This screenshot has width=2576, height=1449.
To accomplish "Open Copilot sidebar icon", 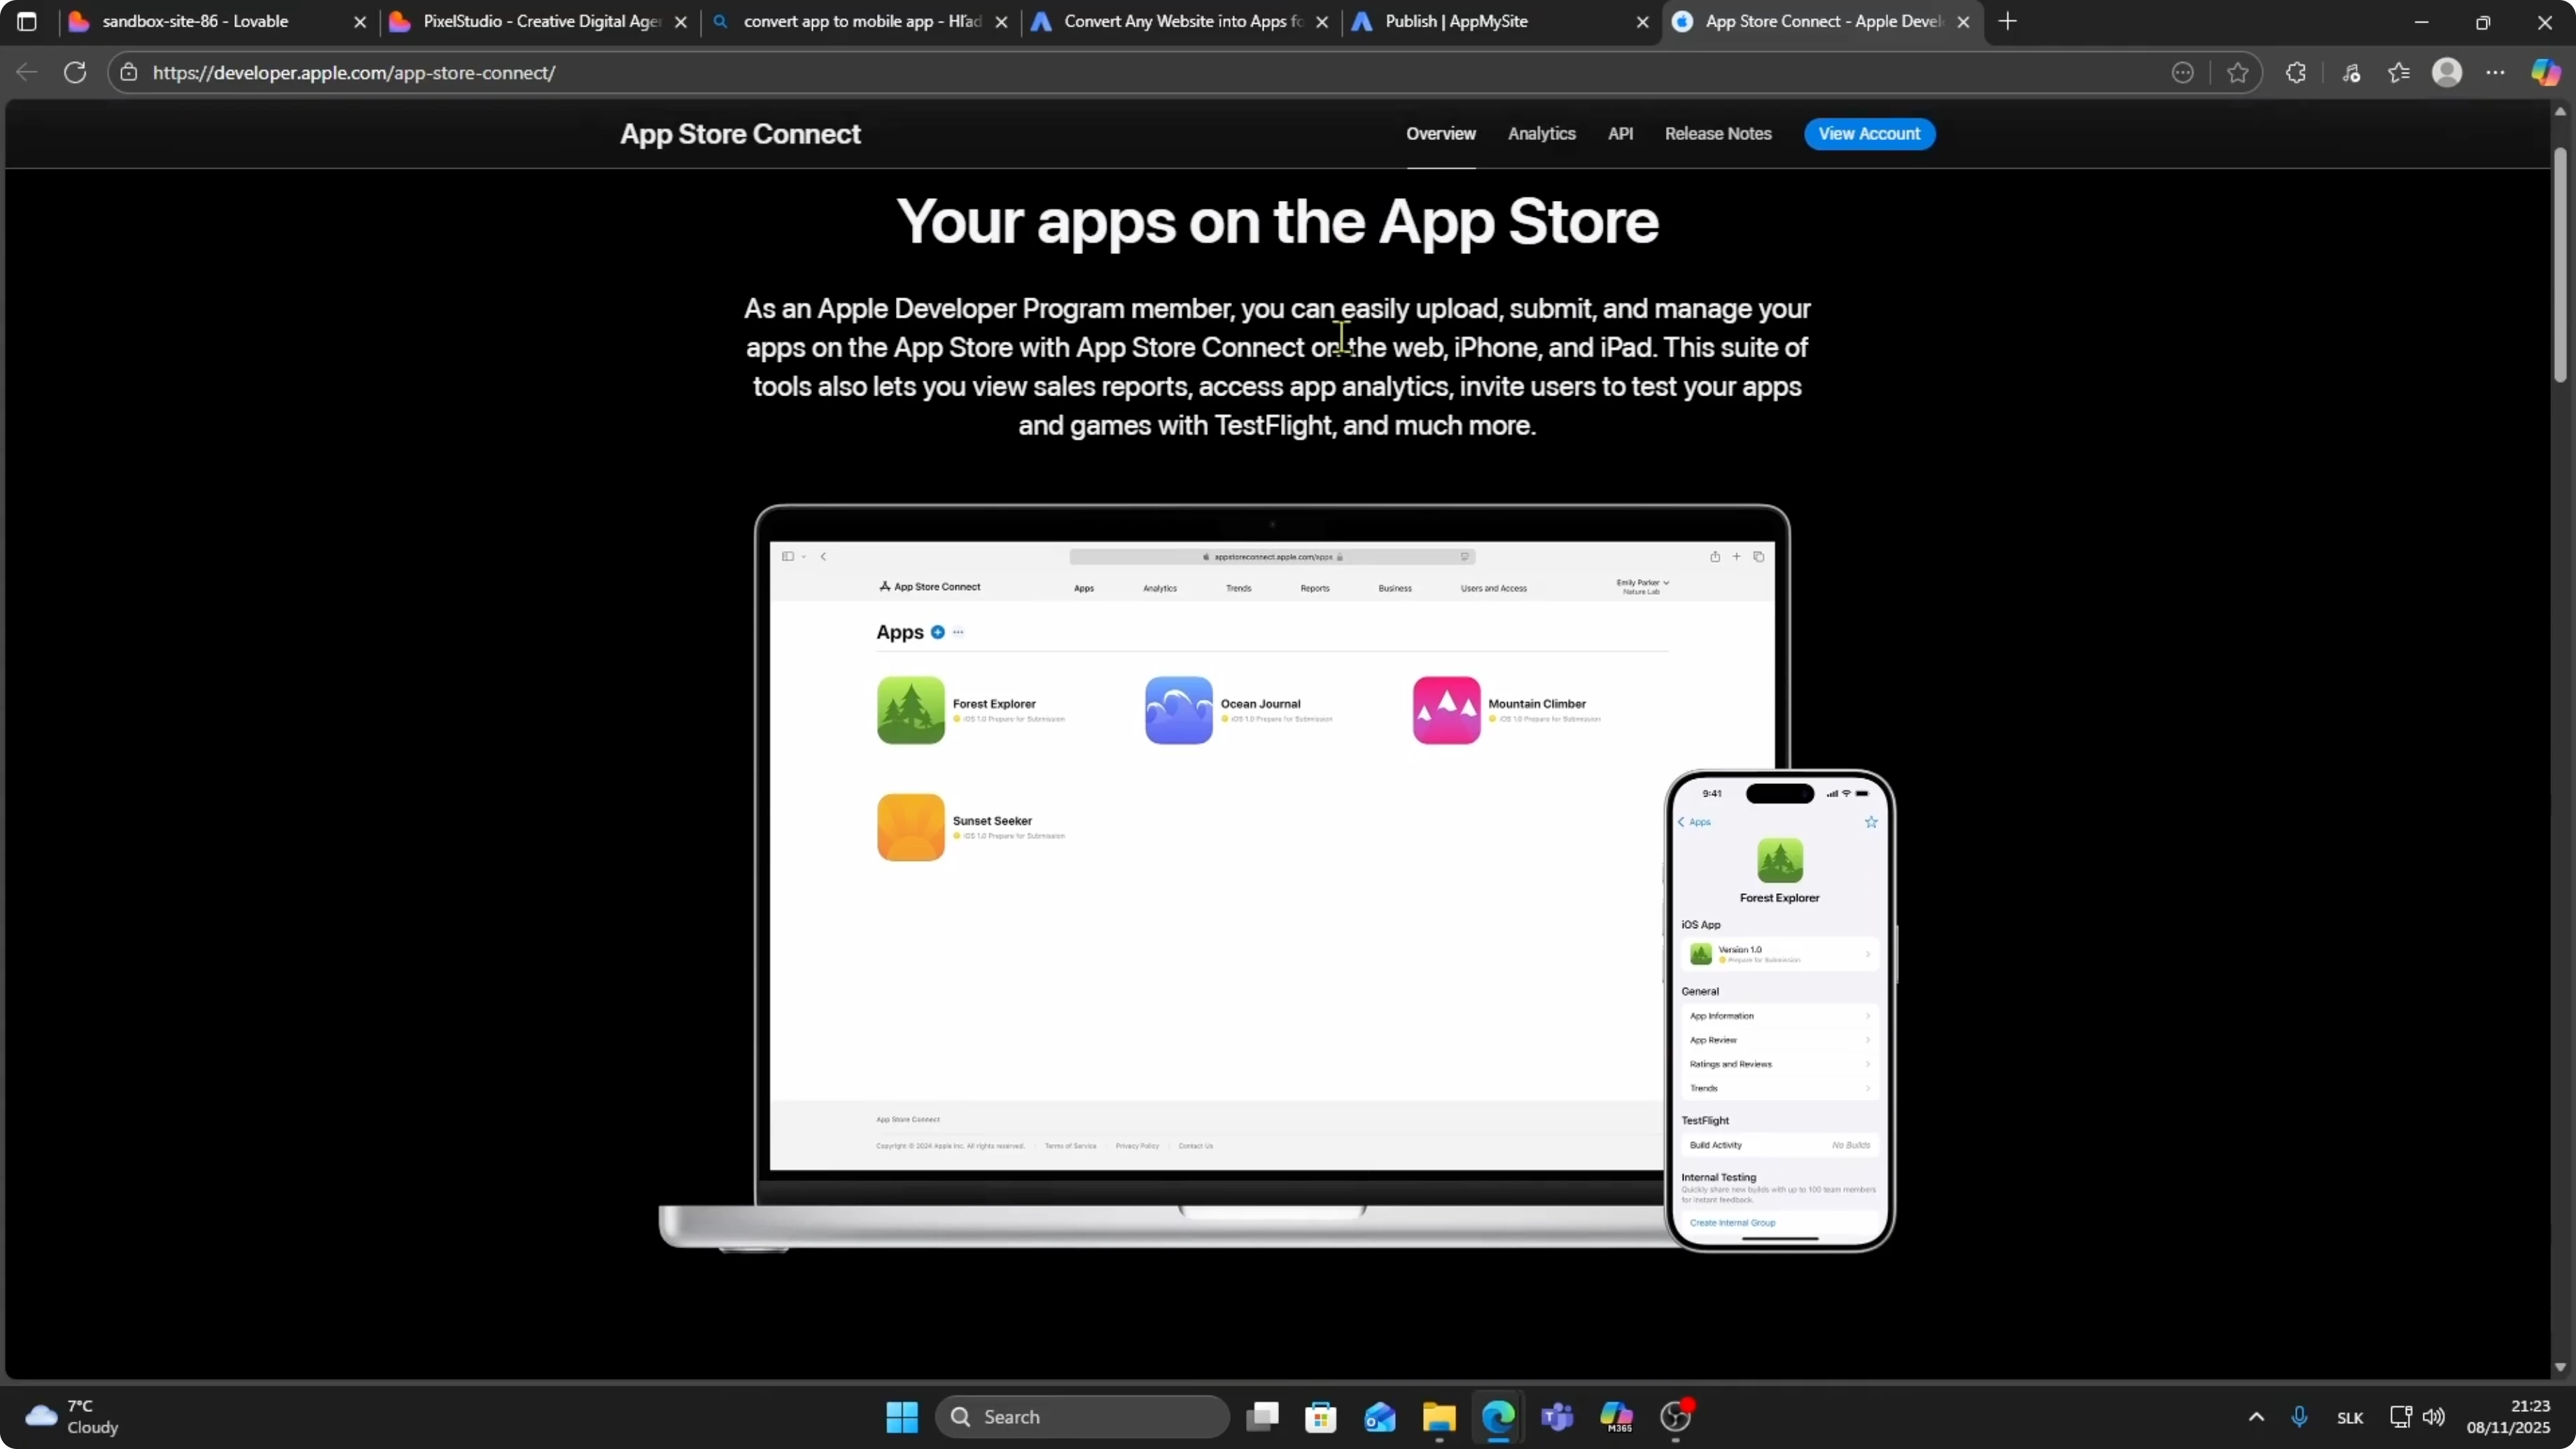I will click(x=2546, y=72).
